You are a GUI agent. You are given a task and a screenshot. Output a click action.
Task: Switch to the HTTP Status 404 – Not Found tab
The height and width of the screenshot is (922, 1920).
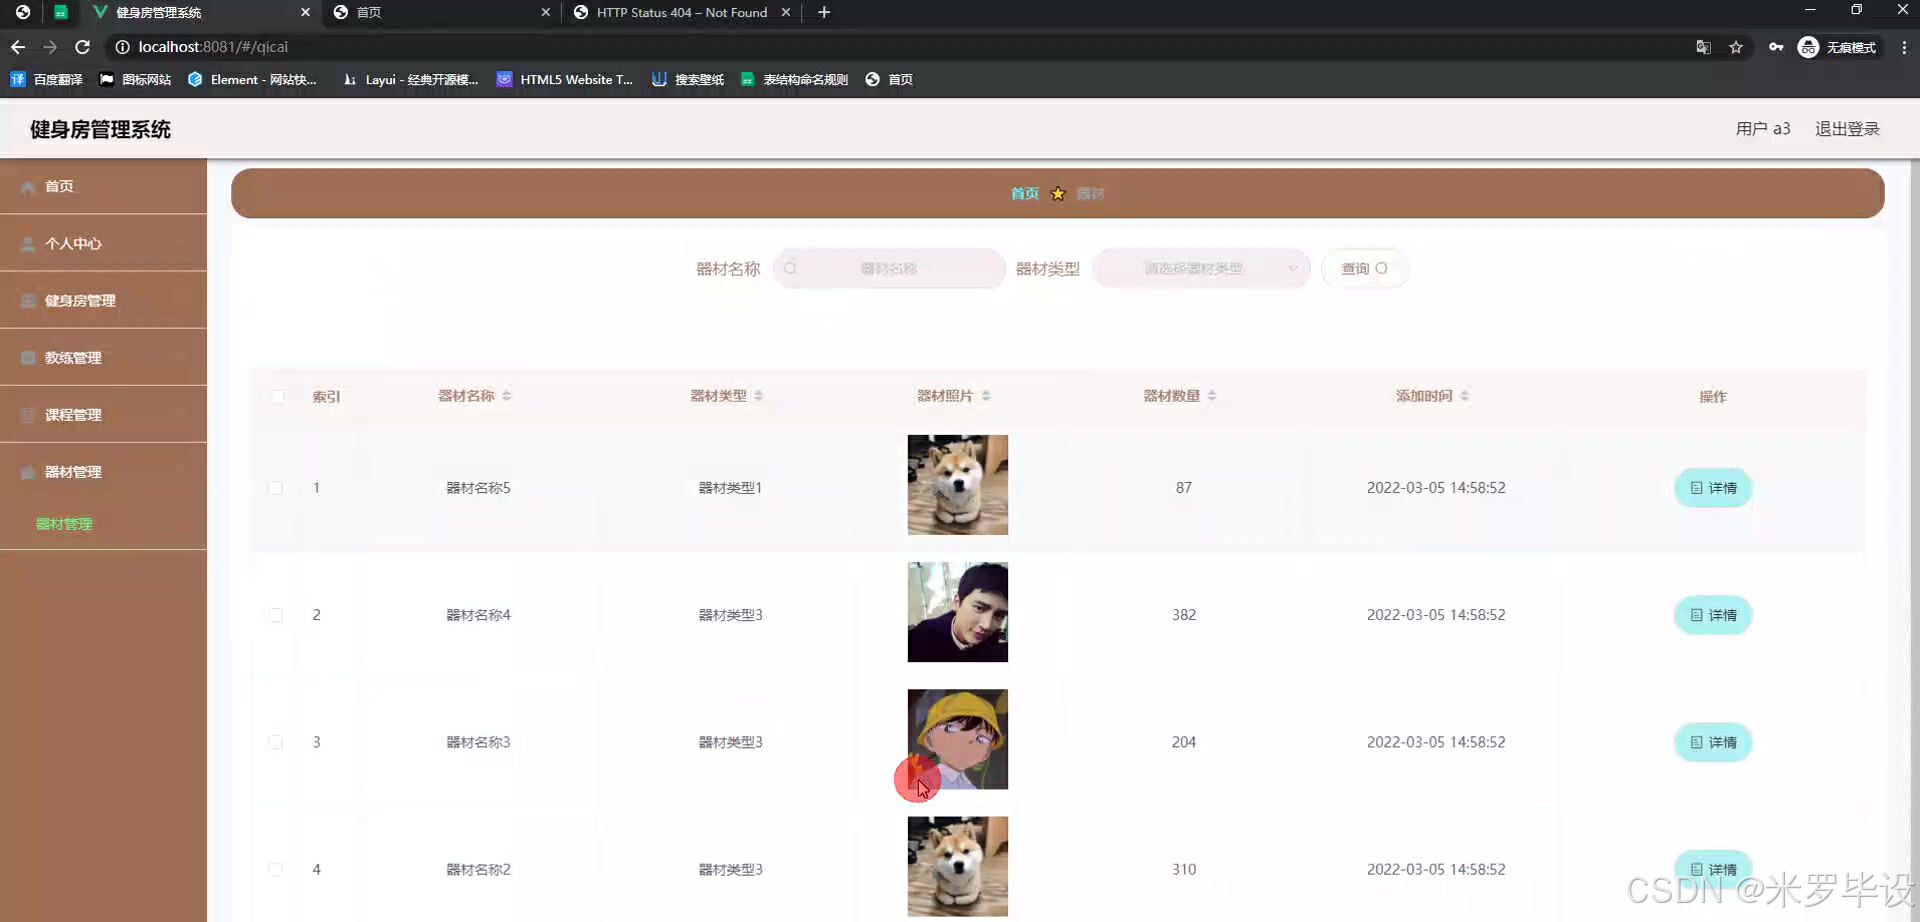click(x=681, y=12)
